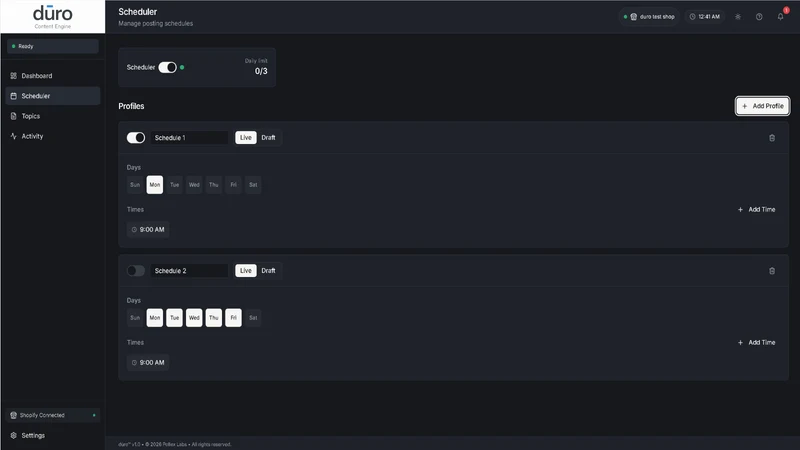The image size is (800, 450).
Task: Enable Thu for Schedule 1
Action: pyautogui.click(x=214, y=185)
